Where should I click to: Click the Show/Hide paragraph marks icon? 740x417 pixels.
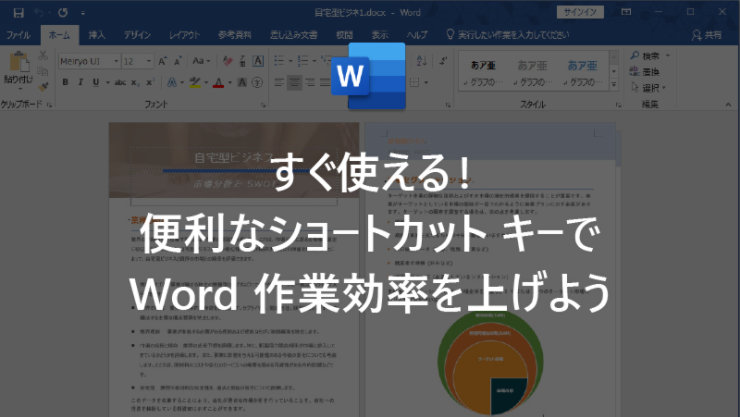(x=443, y=61)
